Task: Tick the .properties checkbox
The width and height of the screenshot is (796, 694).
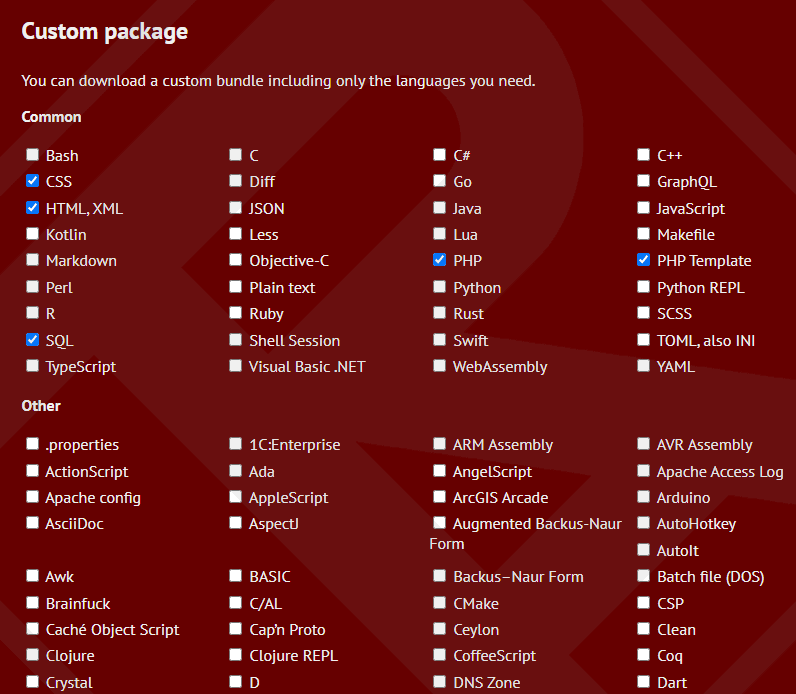Action: click(x=32, y=444)
